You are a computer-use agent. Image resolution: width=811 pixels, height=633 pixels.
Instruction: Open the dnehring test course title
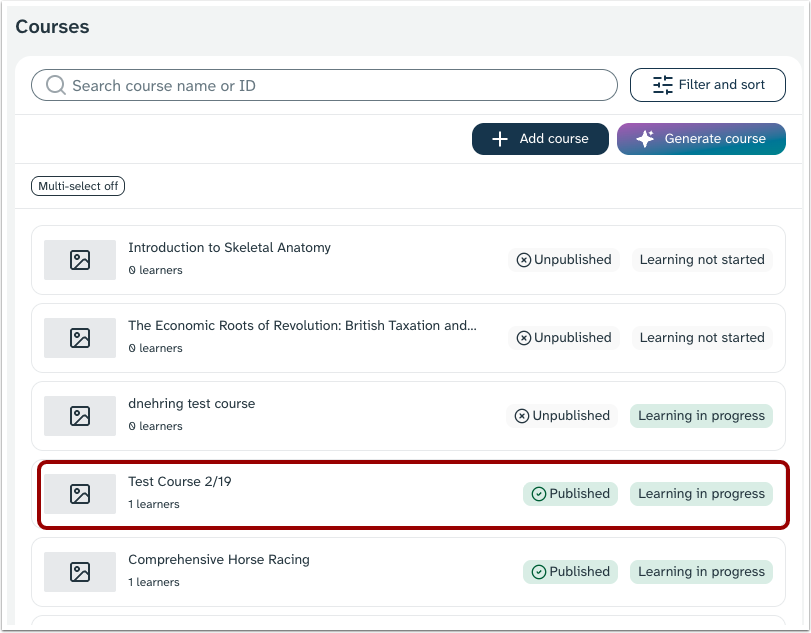tap(191, 404)
